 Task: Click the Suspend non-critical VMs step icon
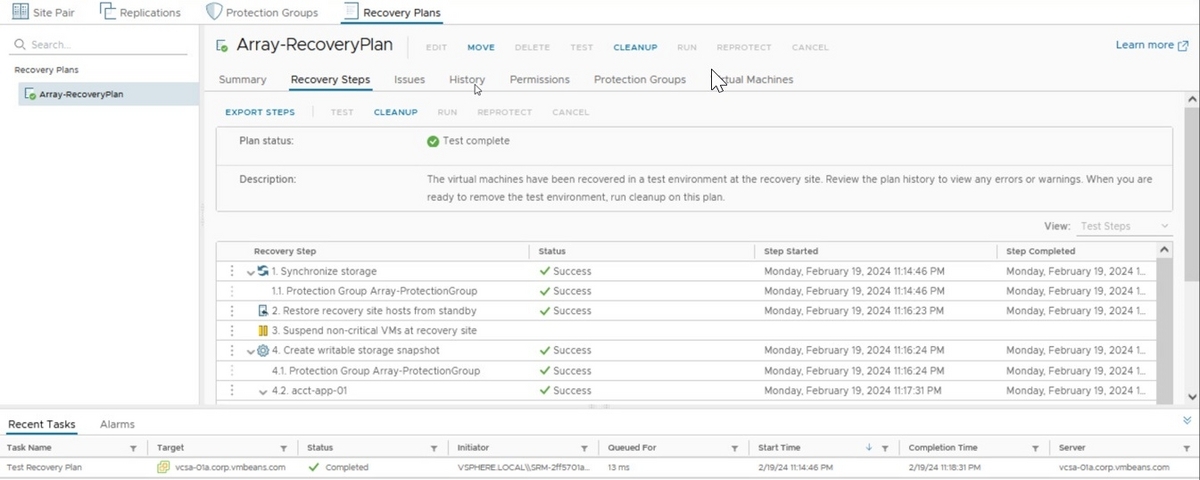pyautogui.click(x=263, y=331)
